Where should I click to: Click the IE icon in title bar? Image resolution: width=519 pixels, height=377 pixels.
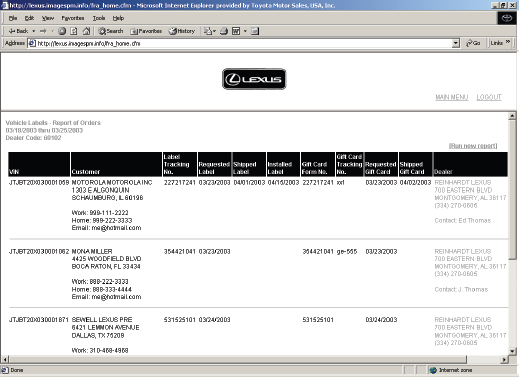pos(5,5)
